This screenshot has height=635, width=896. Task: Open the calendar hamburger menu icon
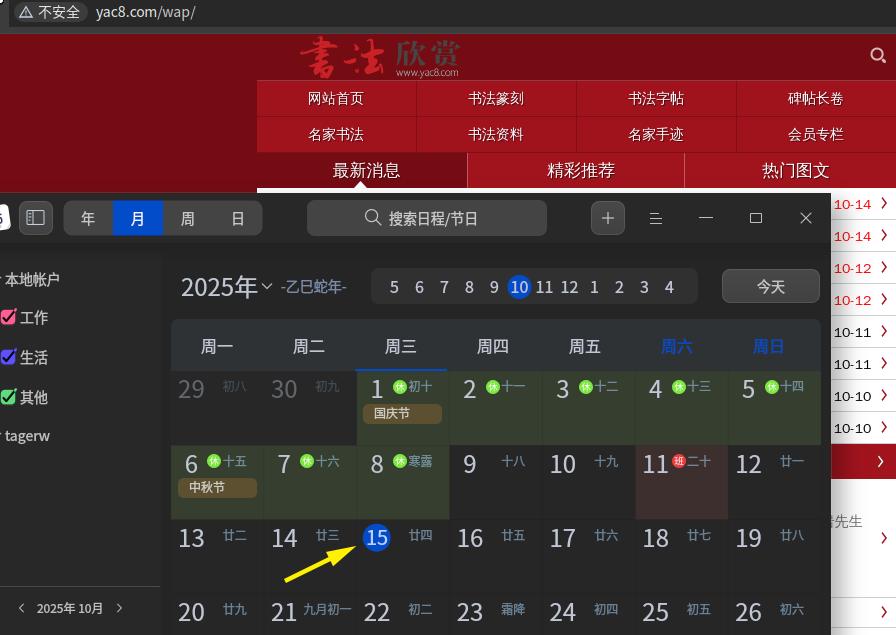click(x=656, y=218)
